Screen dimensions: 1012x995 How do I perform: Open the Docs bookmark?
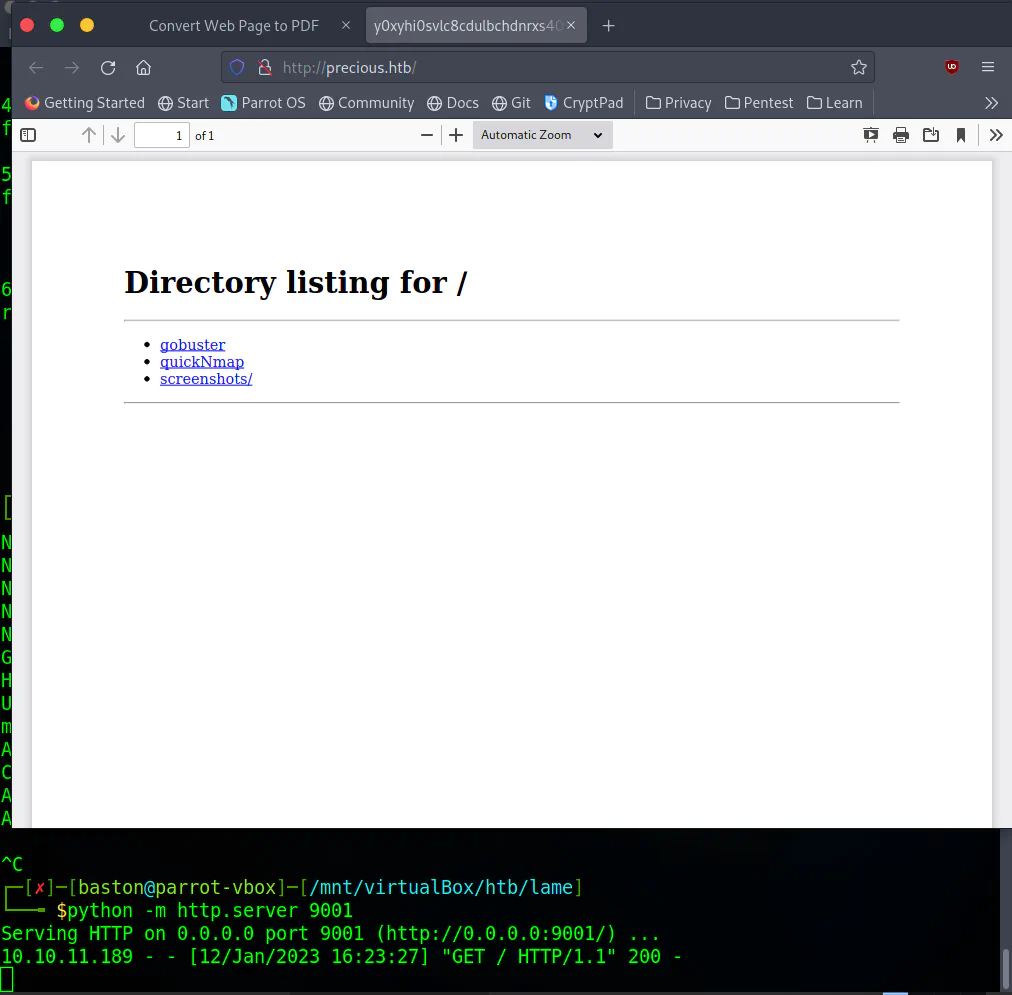(453, 103)
